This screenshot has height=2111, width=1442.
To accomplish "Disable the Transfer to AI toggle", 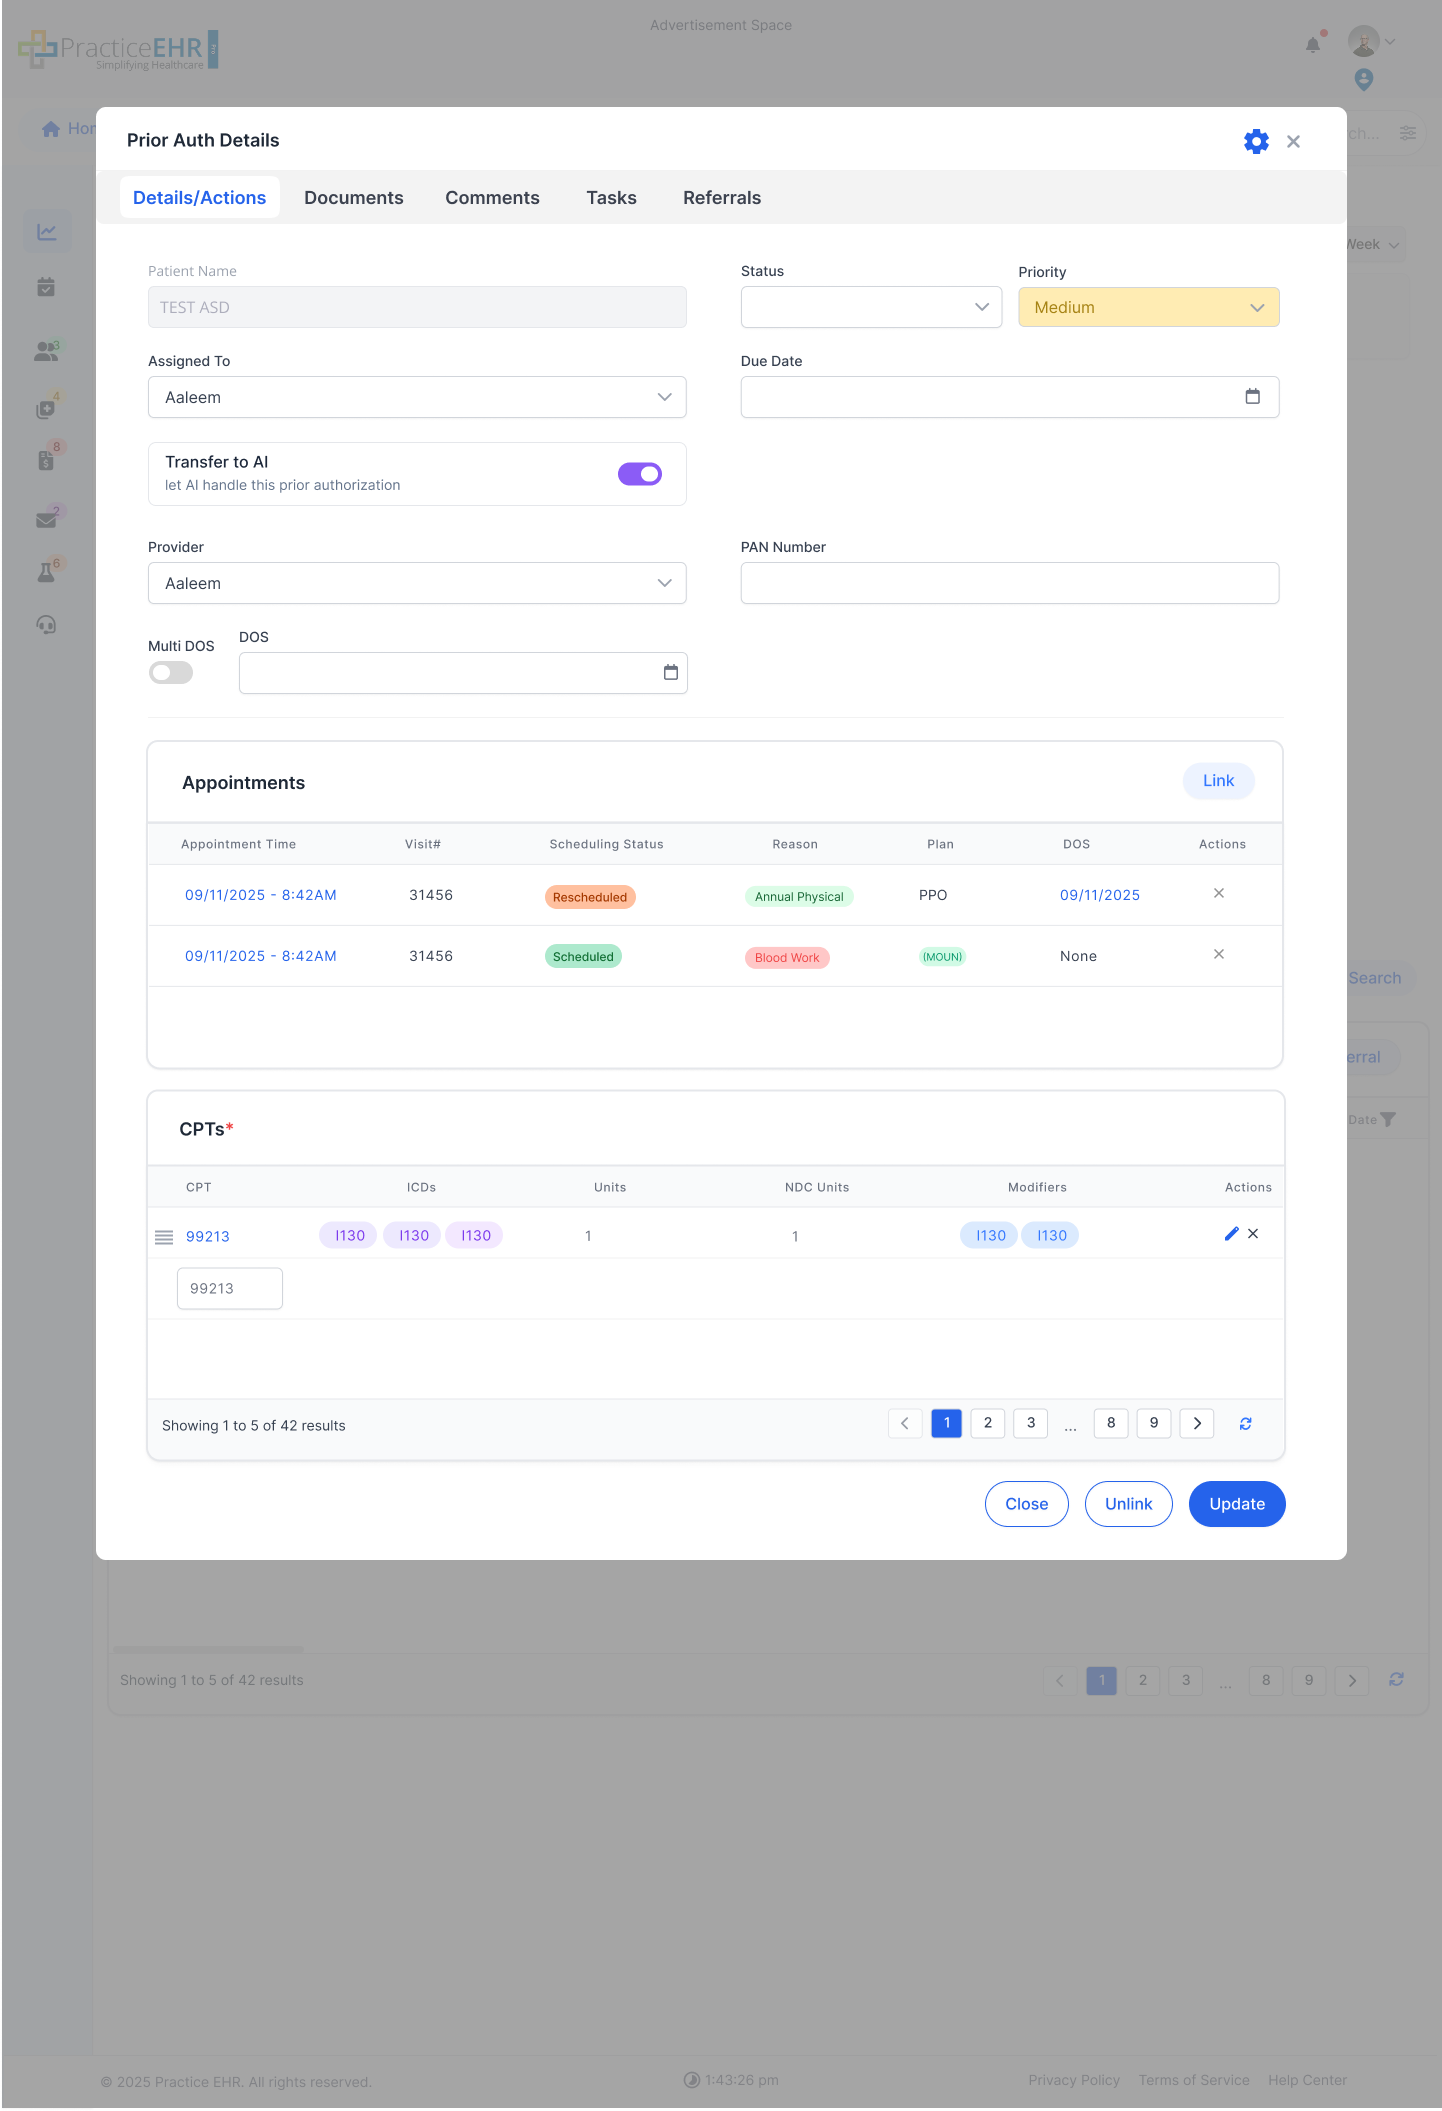I will point(640,474).
